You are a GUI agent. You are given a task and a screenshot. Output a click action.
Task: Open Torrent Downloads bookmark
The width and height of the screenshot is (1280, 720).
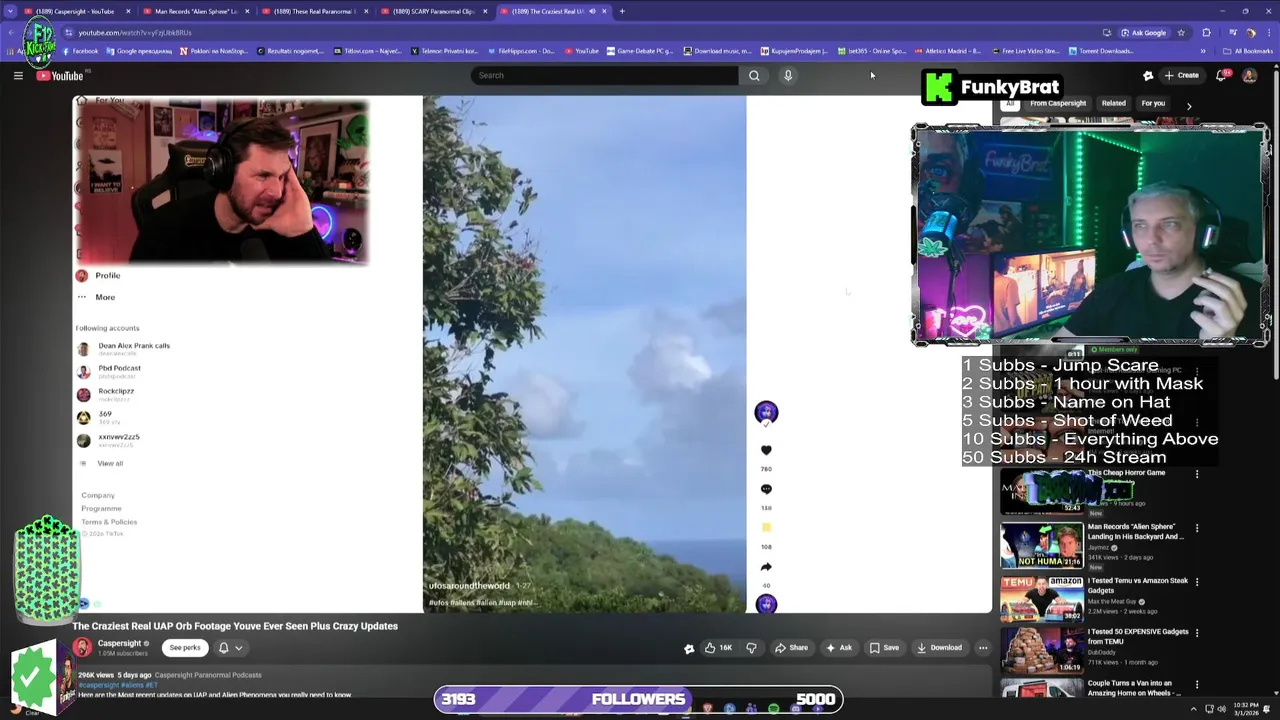tap(1101, 51)
